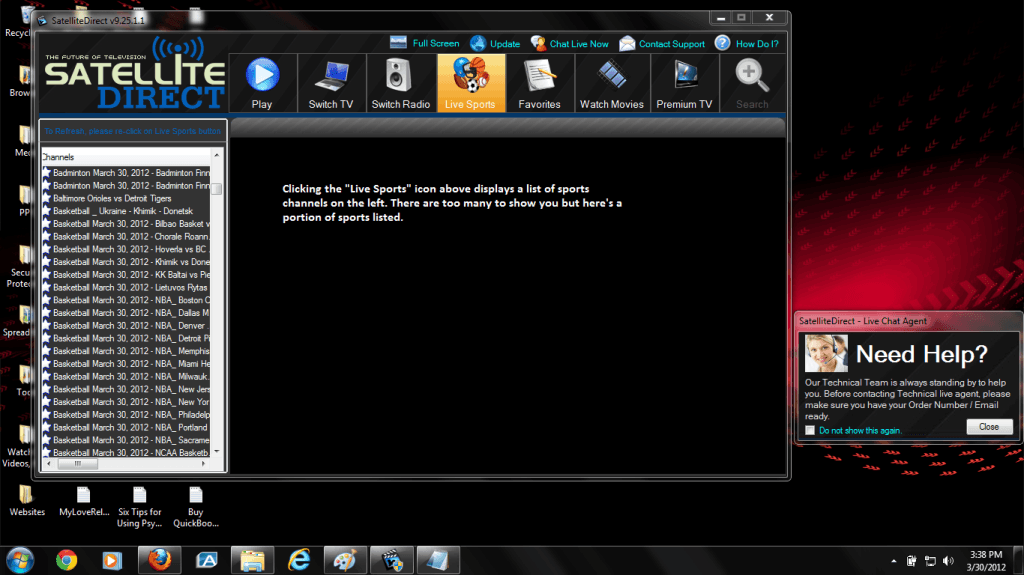The height and width of the screenshot is (575, 1024).
Task: Open Premium TV section
Action: [684, 83]
